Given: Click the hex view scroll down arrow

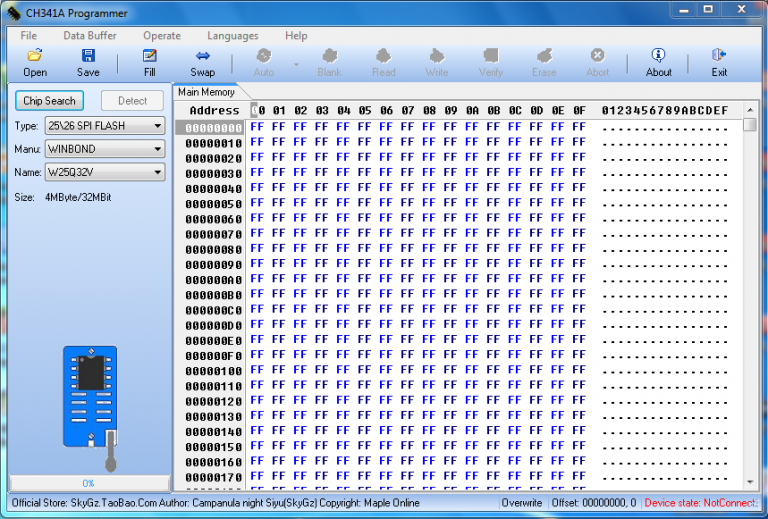Looking at the screenshot, I should click(x=749, y=482).
